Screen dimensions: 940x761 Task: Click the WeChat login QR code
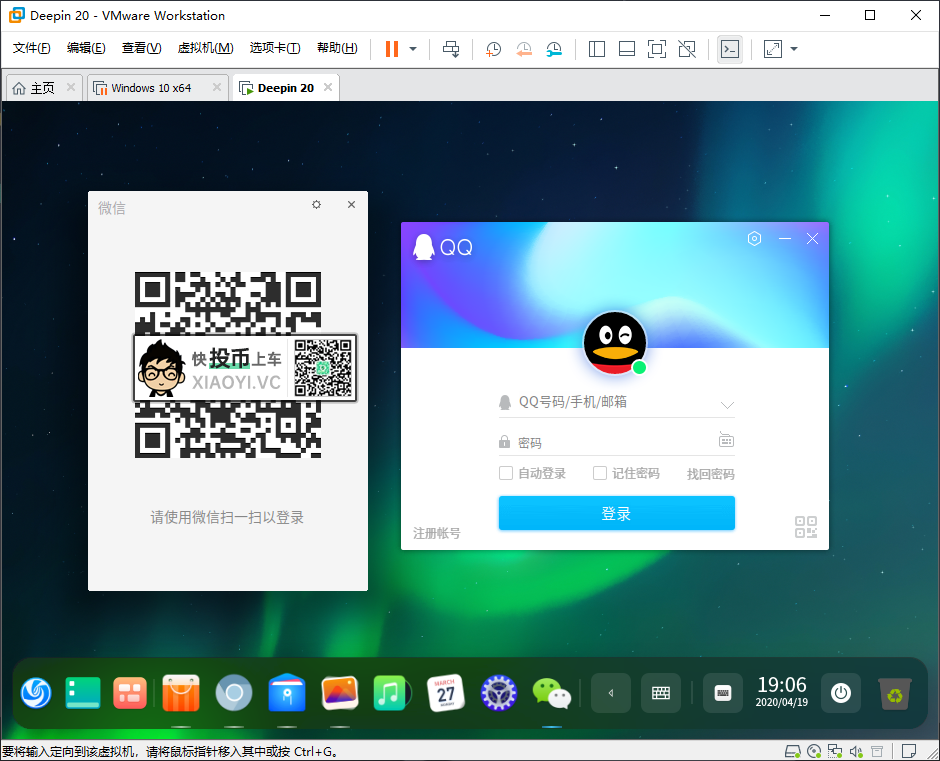(228, 365)
